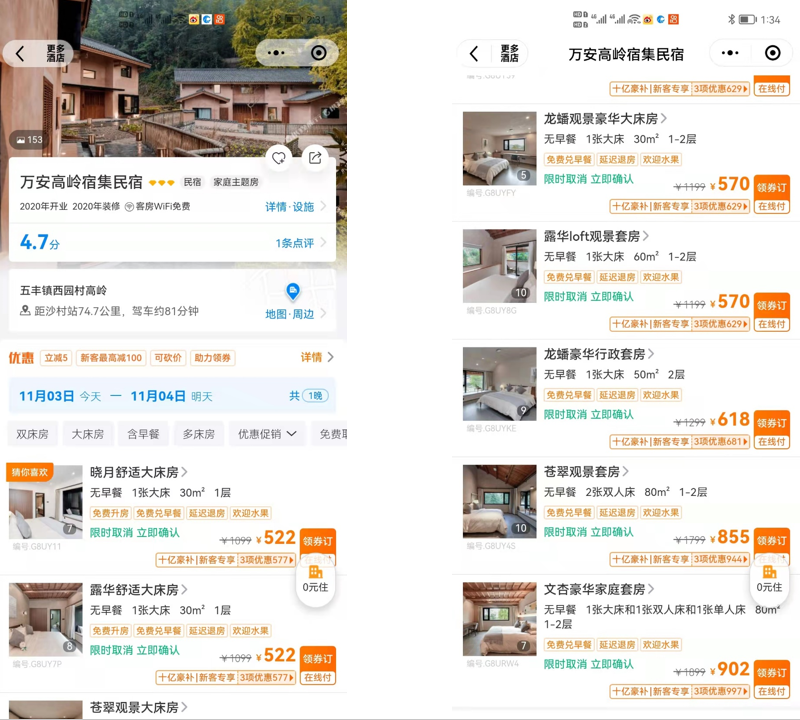Image resolution: width=800 pixels, height=720 pixels.
Task: Open the 详情·设施 section
Action: [295, 207]
